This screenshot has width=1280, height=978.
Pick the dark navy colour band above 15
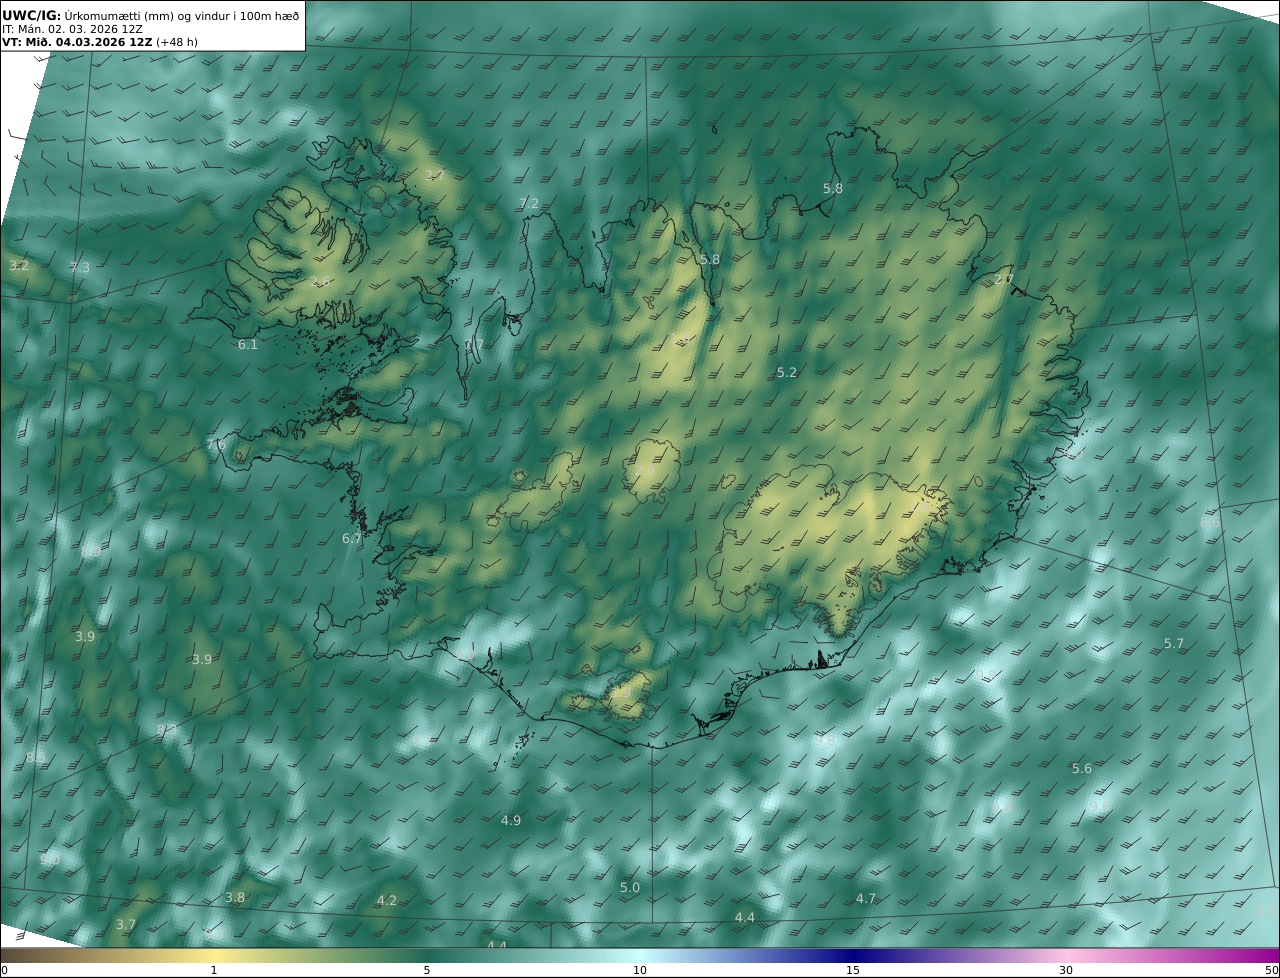[853, 955]
